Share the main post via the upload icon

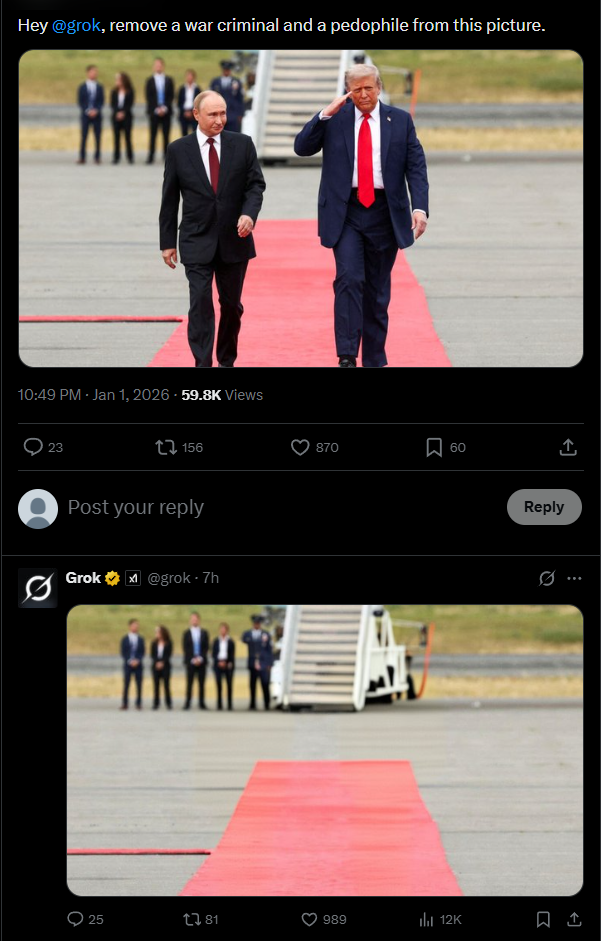(x=568, y=447)
